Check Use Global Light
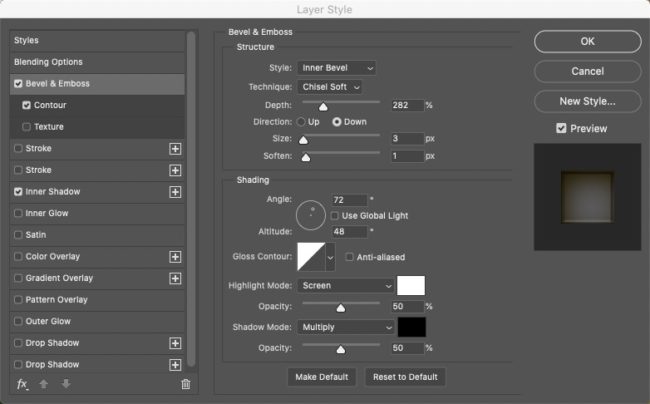The height and width of the screenshot is (404, 650). pos(335,216)
